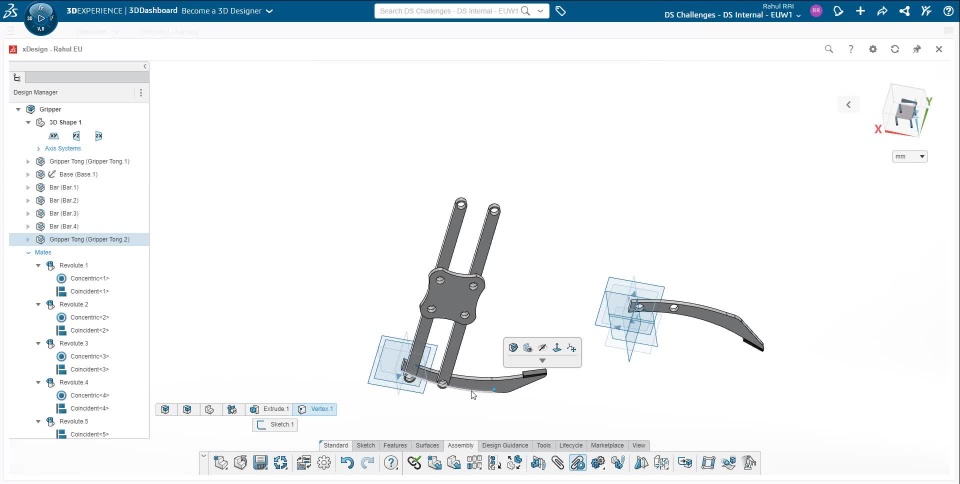This screenshot has width=960, height=484.
Task: Click the gear preferences icon in xDesign header
Action: tap(873, 49)
